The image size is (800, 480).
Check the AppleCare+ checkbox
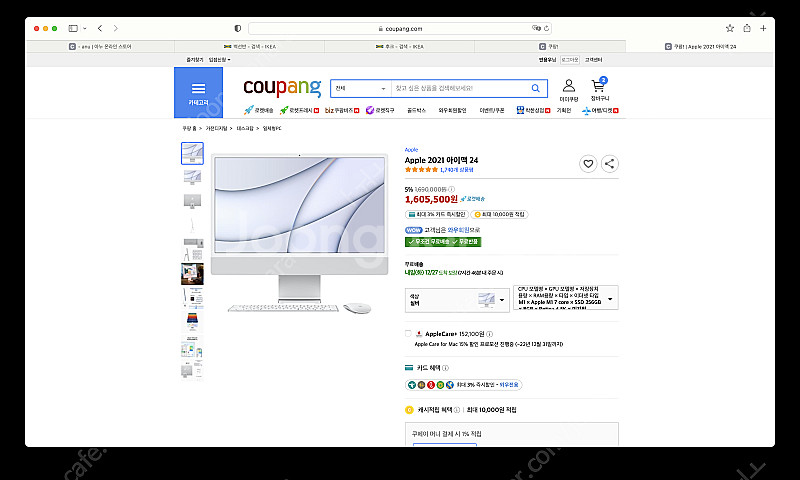click(x=408, y=334)
